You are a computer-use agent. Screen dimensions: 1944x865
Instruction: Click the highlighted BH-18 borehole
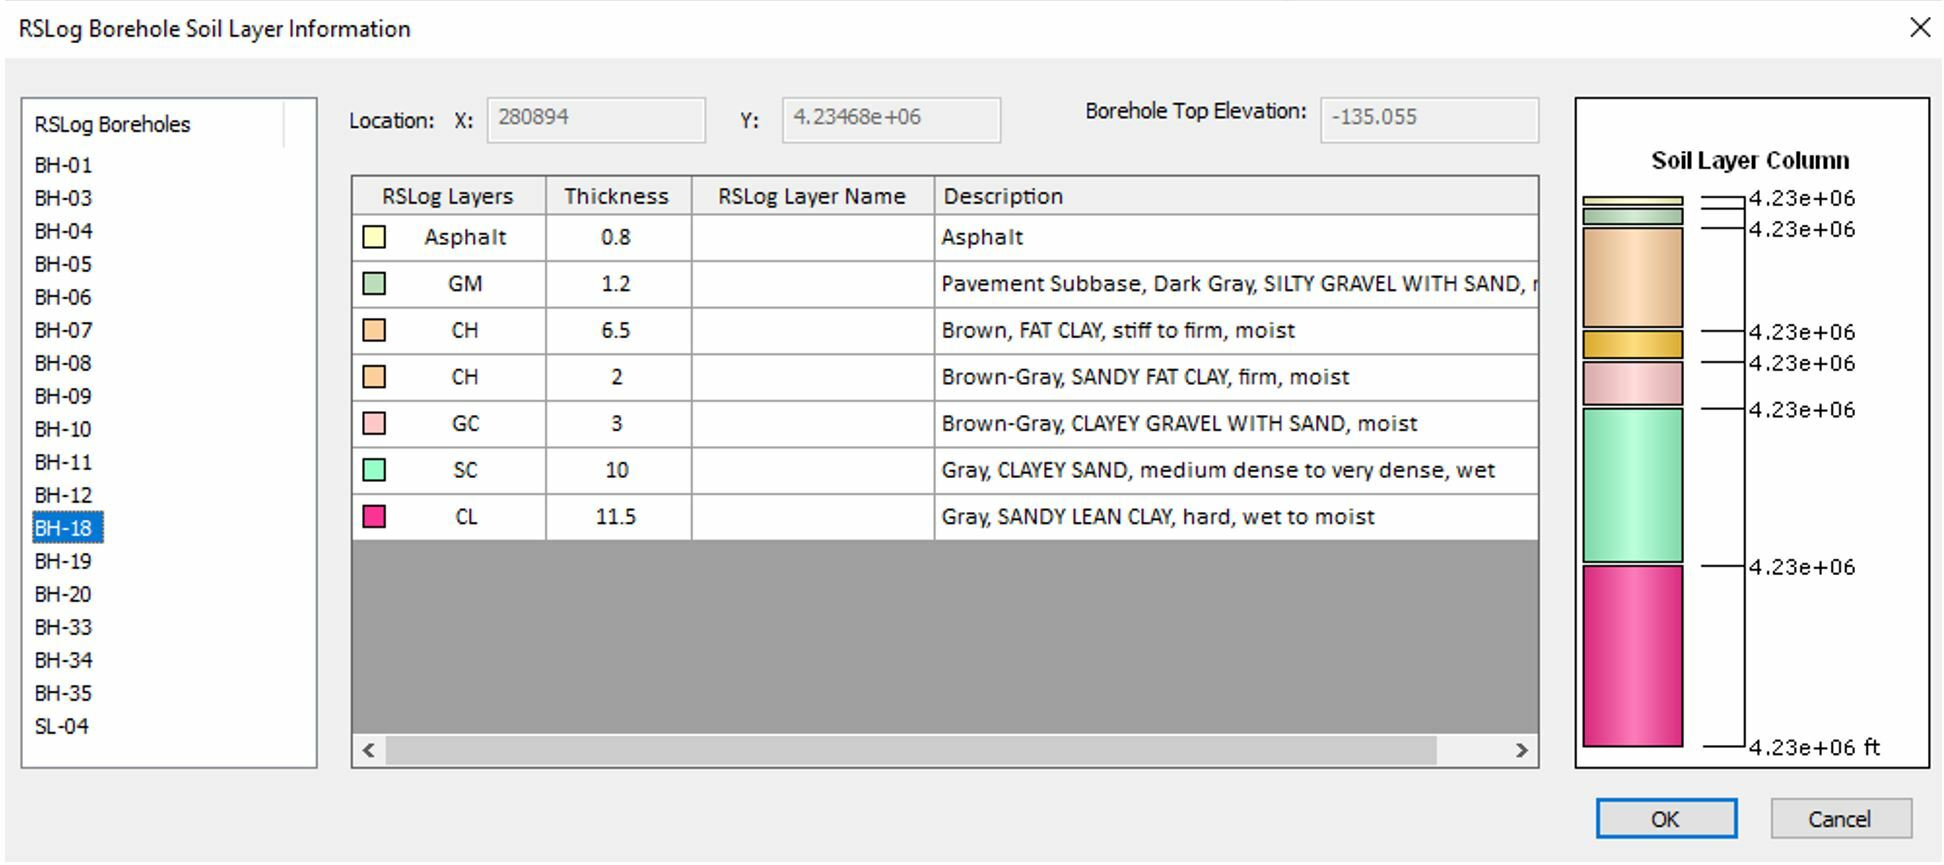tap(67, 528)
